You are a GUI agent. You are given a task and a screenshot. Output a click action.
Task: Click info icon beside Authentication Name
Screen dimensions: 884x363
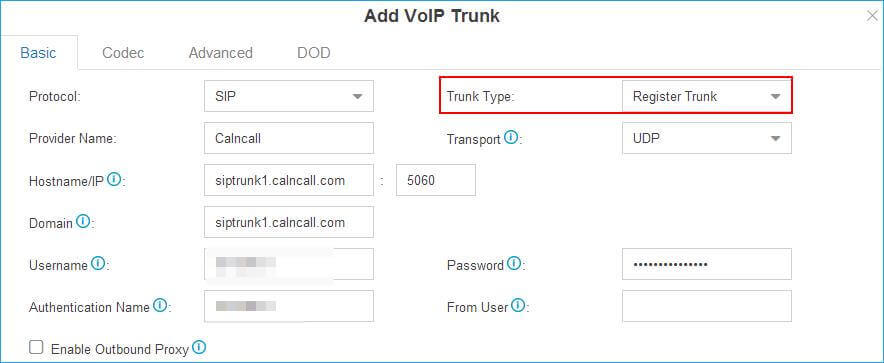(160, 306)
